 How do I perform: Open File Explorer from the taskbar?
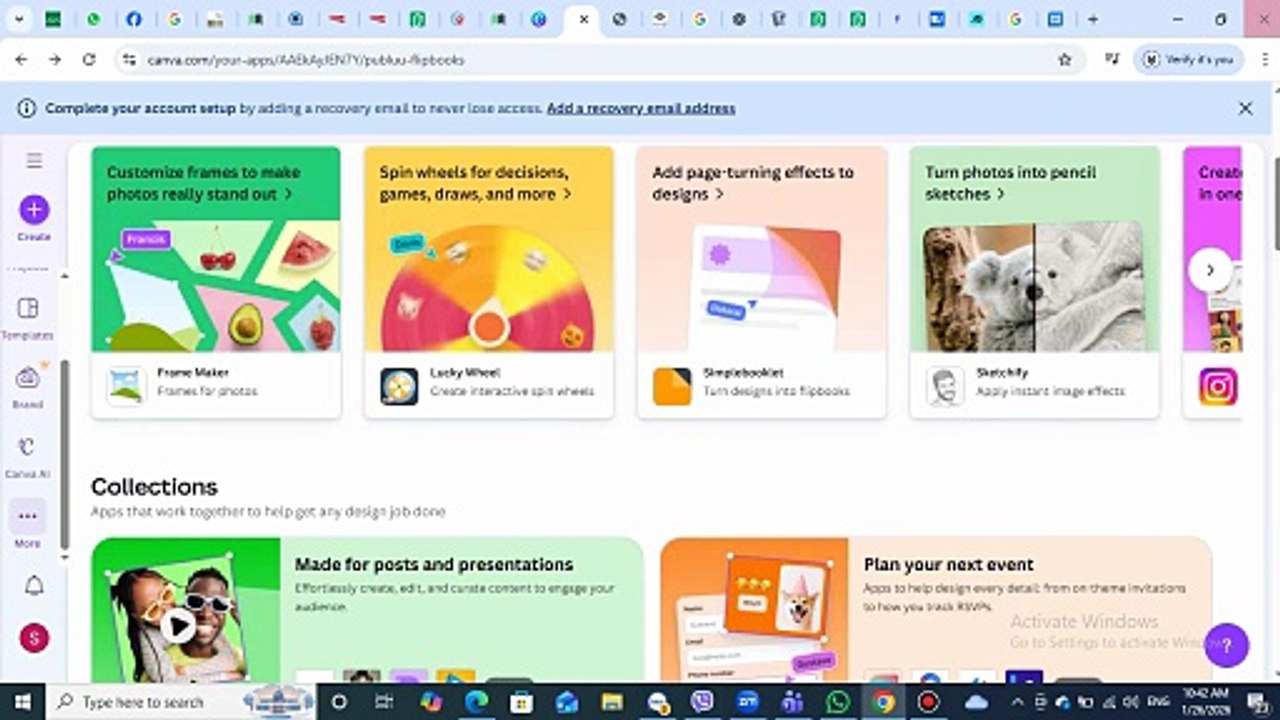point(612,702)
